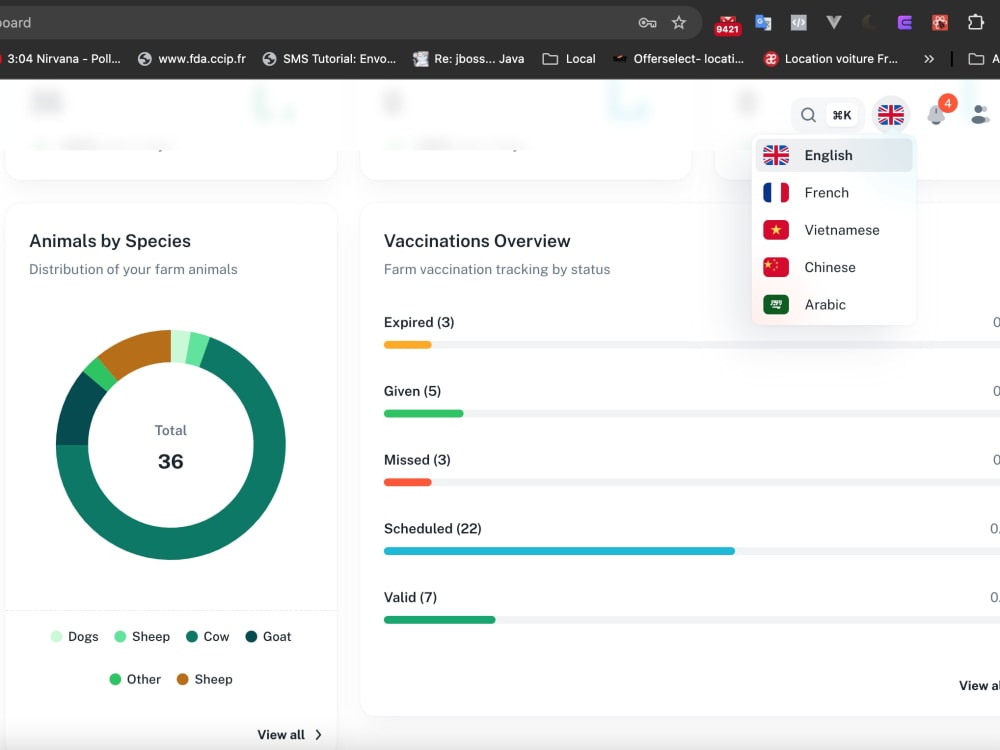Viewport: 1000px width, 750px height.
Task: Open Google Translate extension icon
Action: click(x=763, y=23)
